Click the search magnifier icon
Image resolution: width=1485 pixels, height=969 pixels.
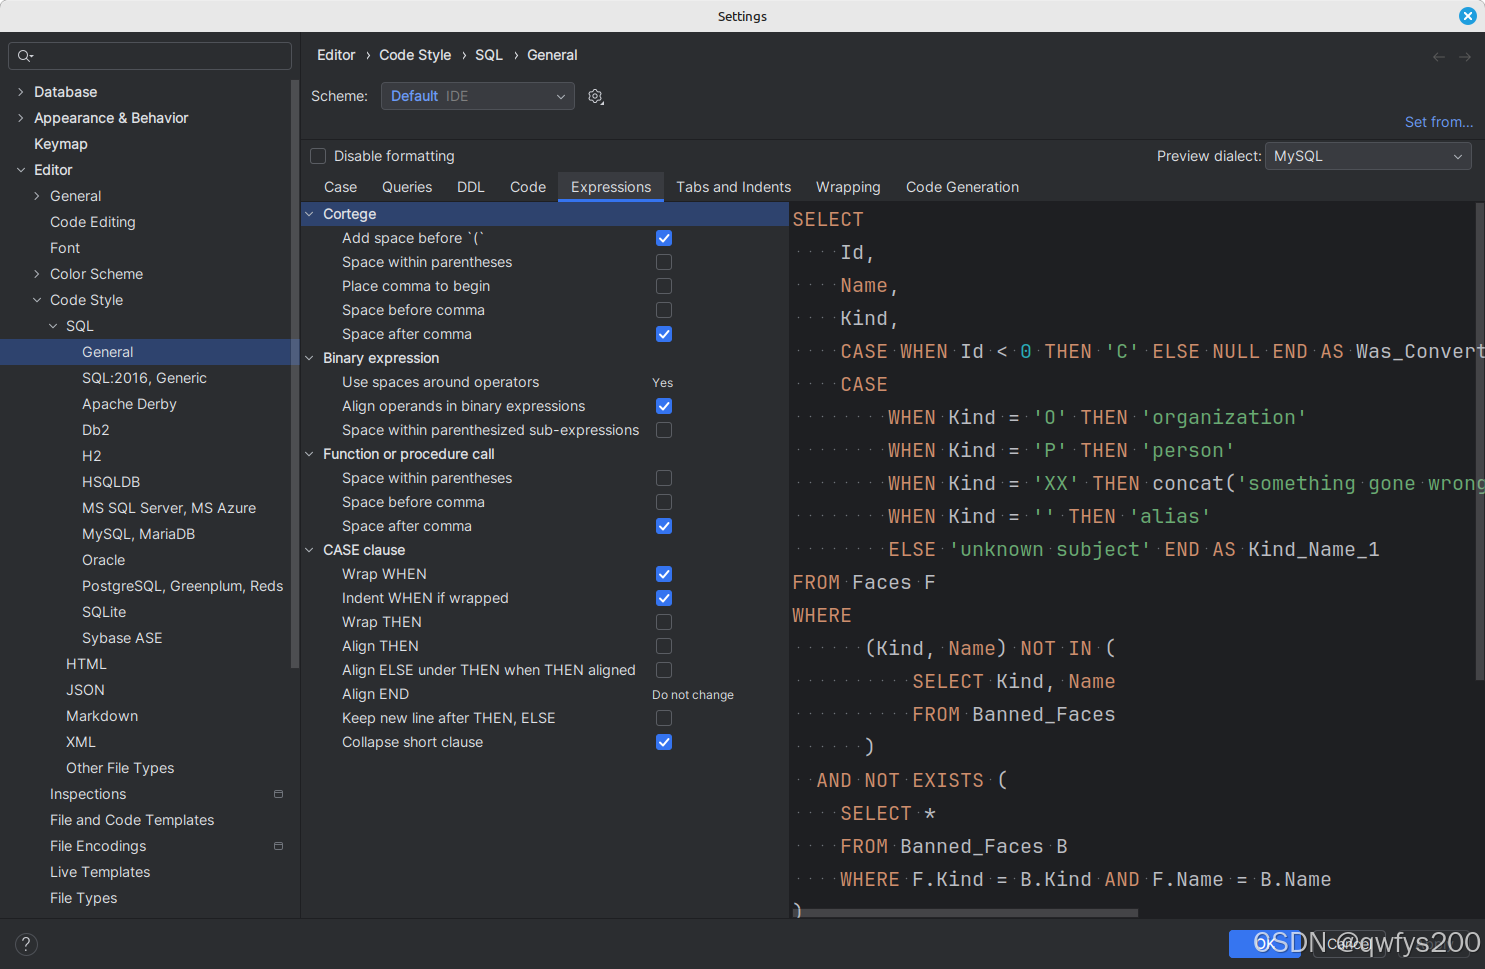(x=25, y=56)
